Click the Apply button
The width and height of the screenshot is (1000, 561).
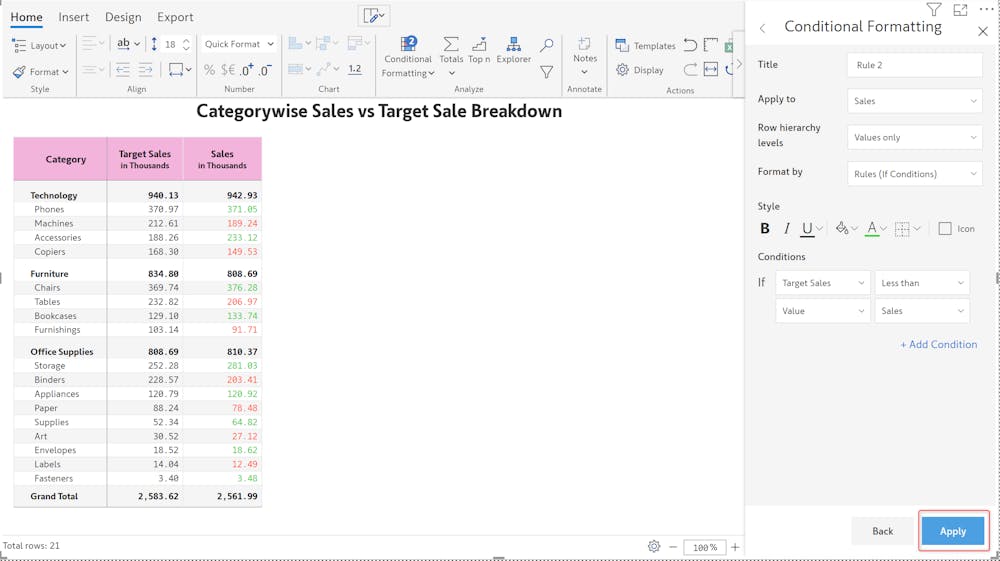click(x=953, y=531)
